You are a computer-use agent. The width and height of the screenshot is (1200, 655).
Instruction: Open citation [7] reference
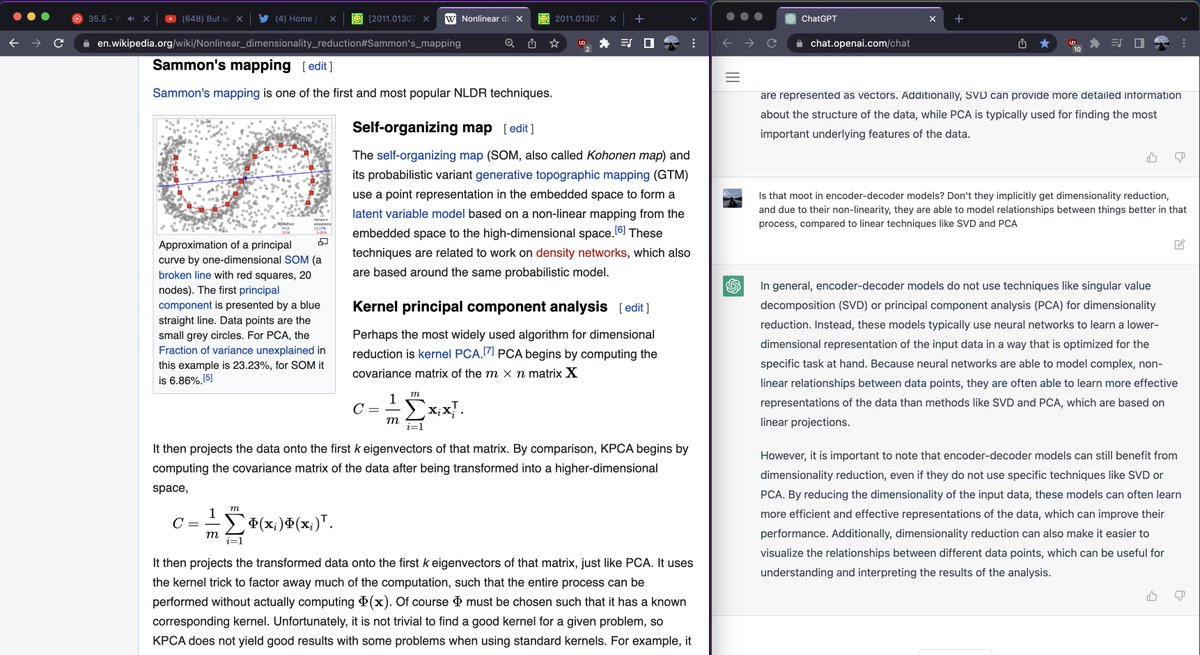(x=489, y=351)
